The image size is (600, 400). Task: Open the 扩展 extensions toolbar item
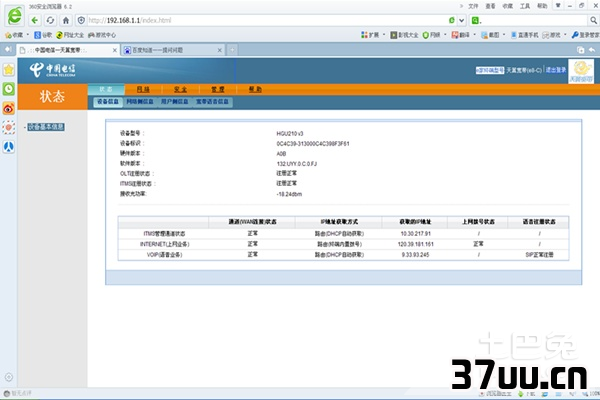tap(370, 35)
